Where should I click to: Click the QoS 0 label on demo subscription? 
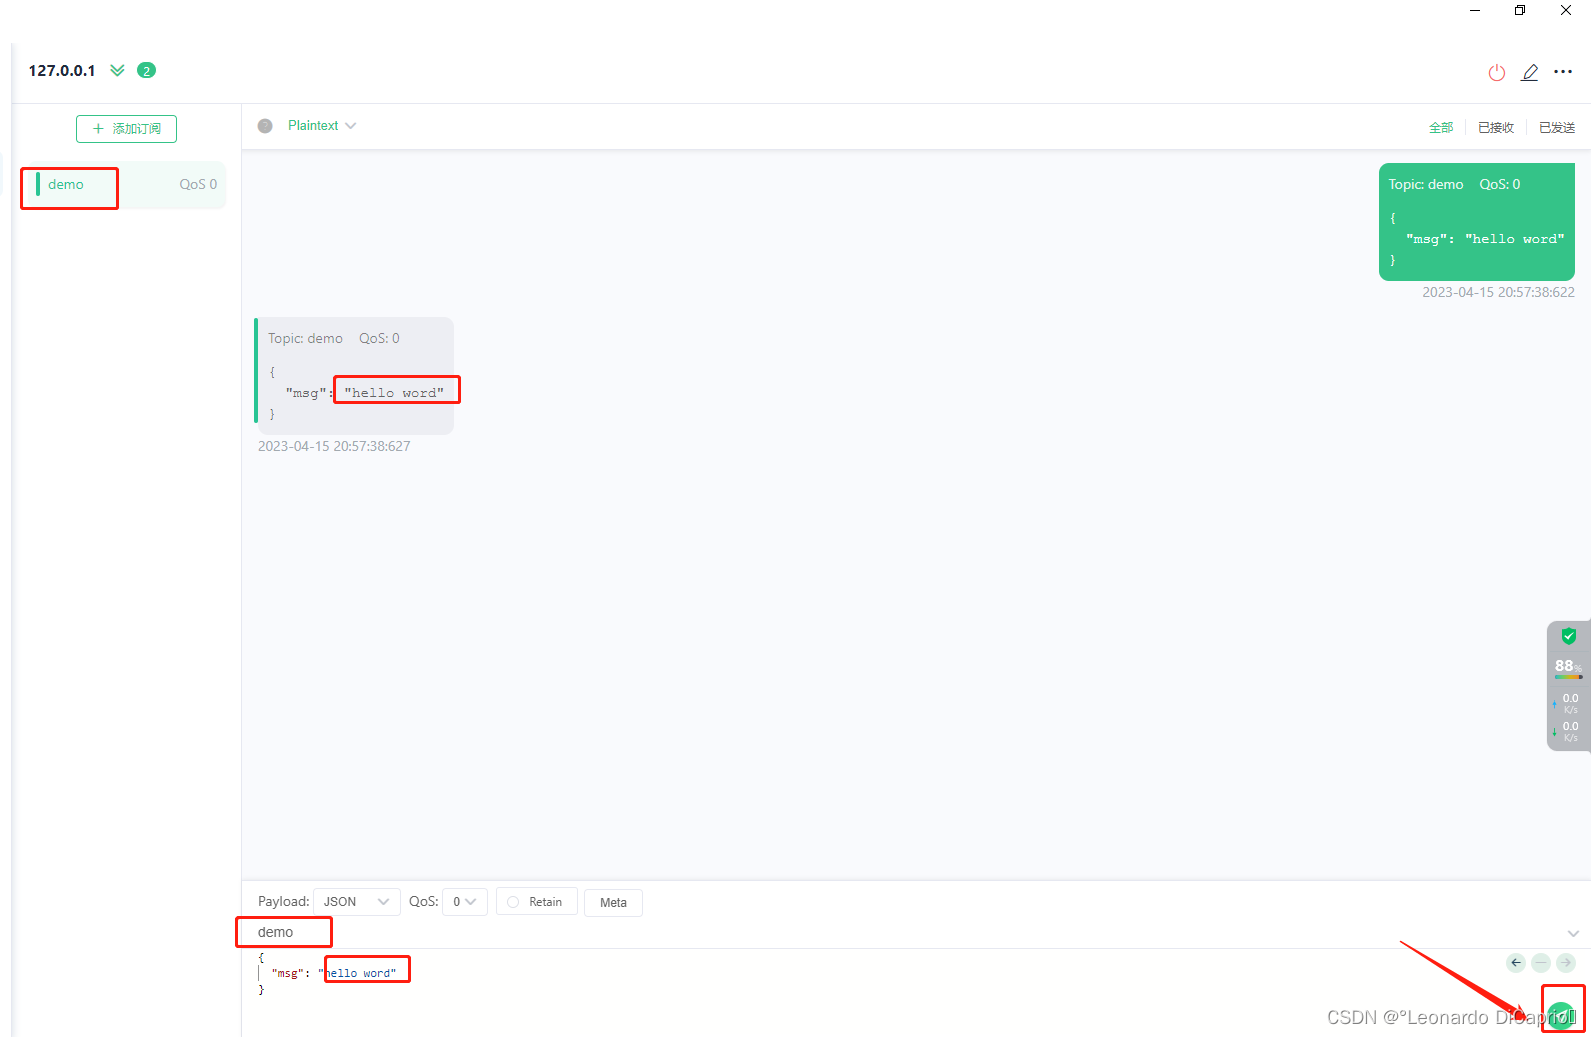198,185
